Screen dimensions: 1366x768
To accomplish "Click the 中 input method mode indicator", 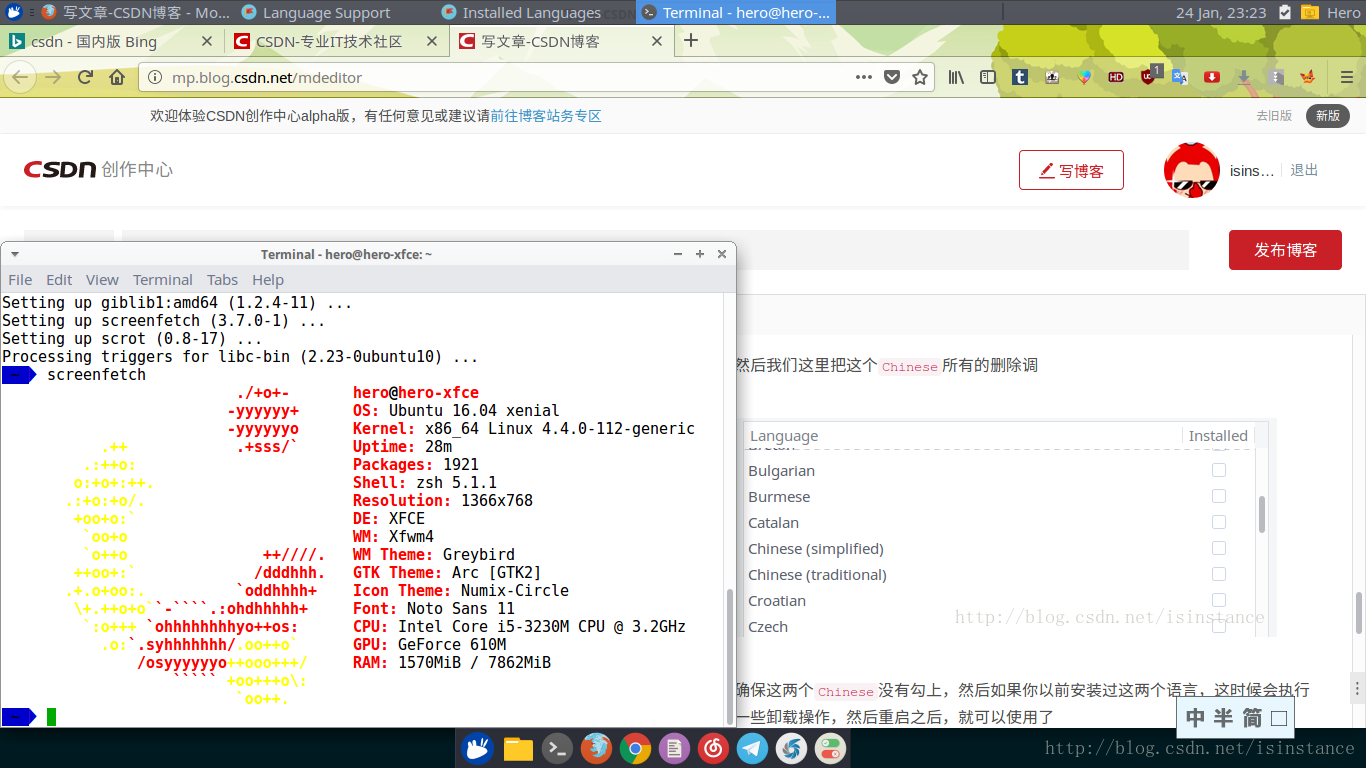I will point(1196,717).
